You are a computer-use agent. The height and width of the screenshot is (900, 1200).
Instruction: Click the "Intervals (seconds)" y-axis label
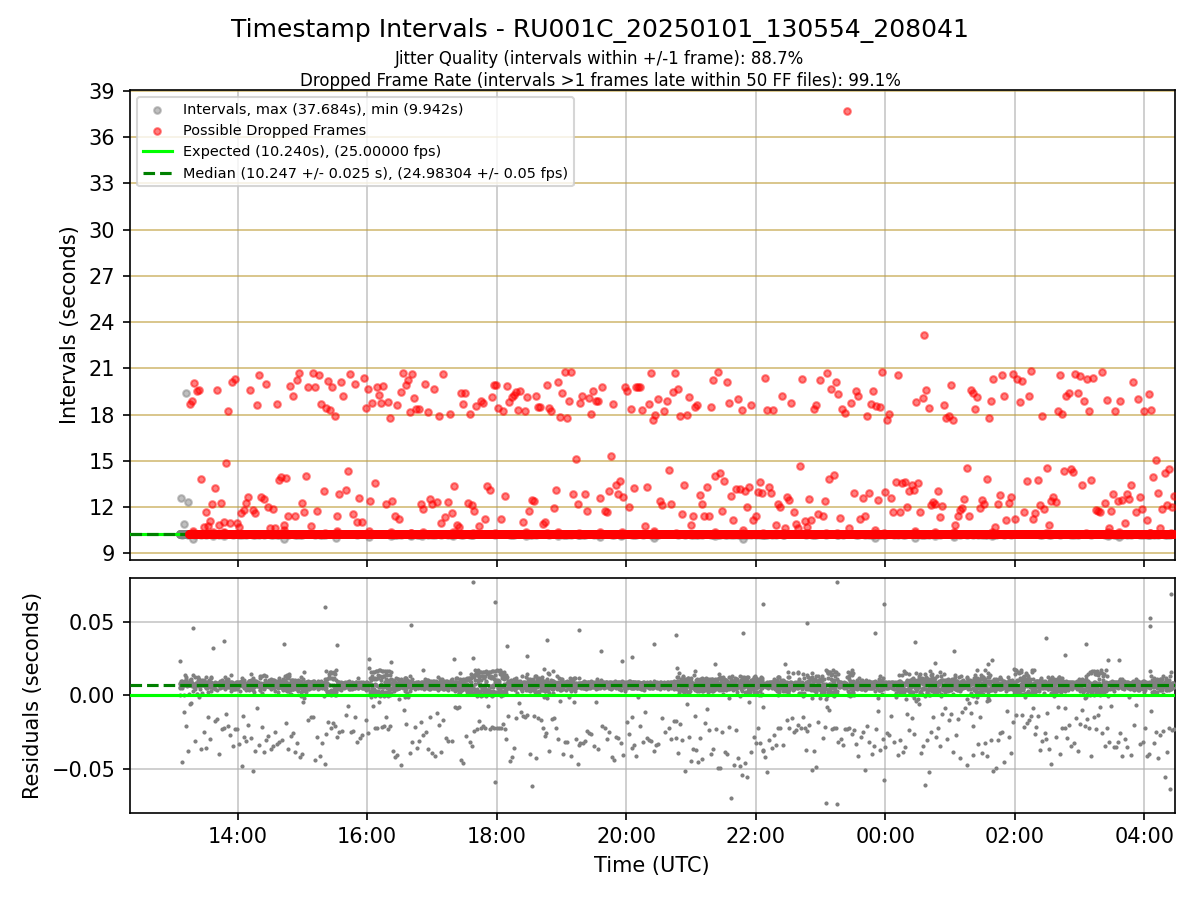[x=68, y=325]
